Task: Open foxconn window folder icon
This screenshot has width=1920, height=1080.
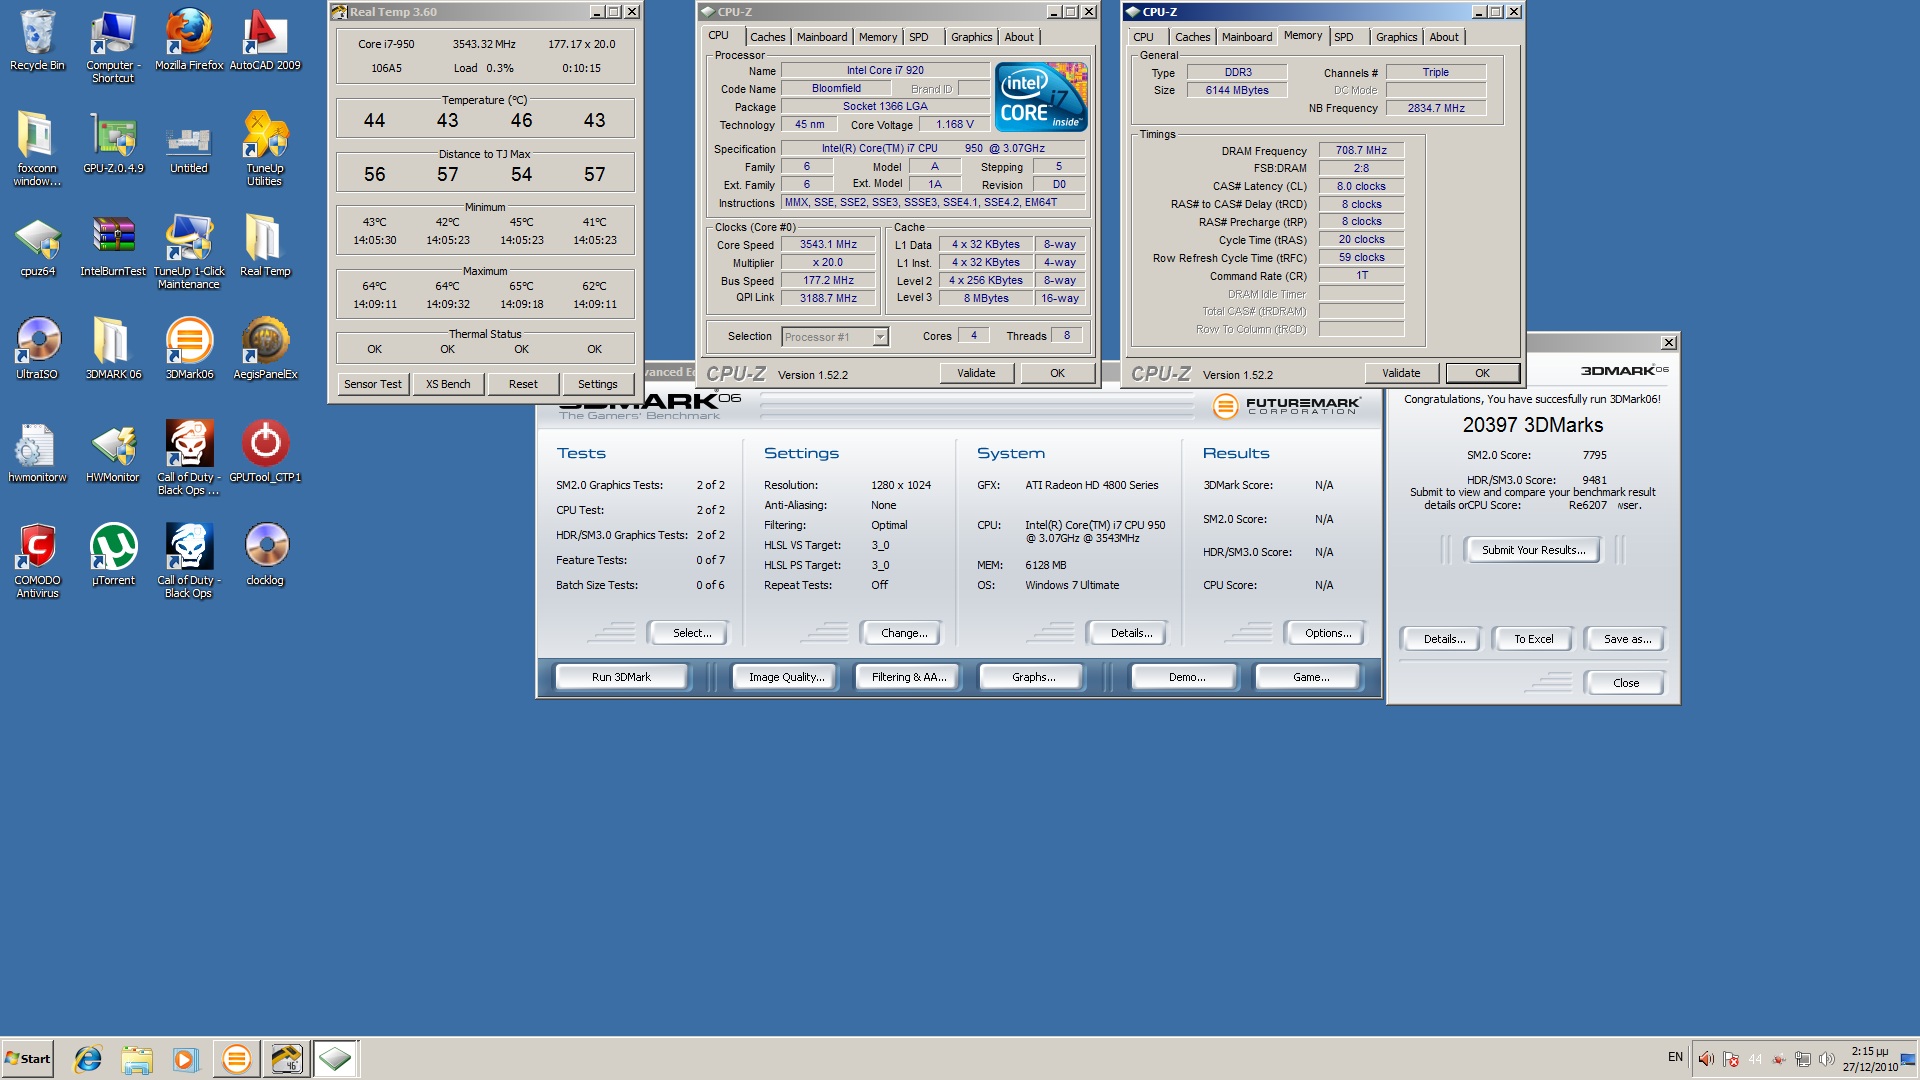Action: [x=37, y=148]
